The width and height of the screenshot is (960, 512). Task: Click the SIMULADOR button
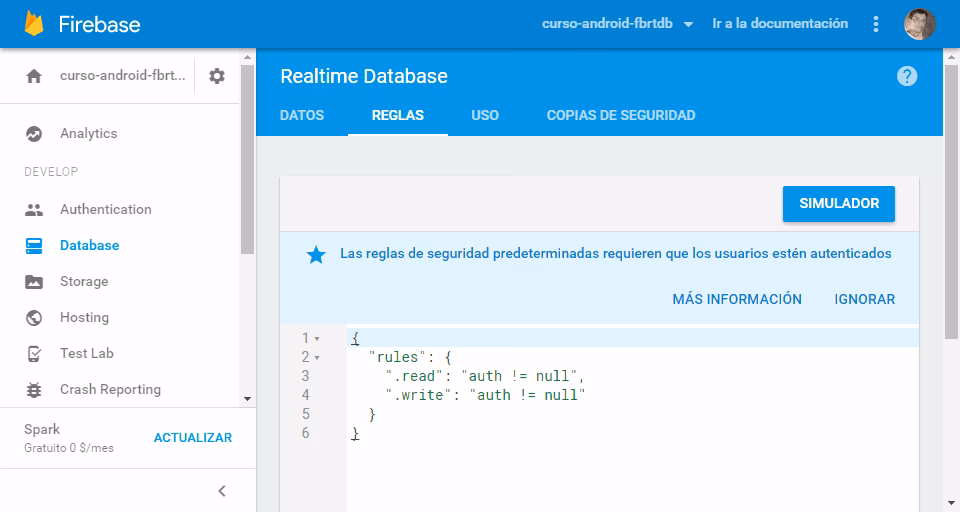click(x=839, y=203)
